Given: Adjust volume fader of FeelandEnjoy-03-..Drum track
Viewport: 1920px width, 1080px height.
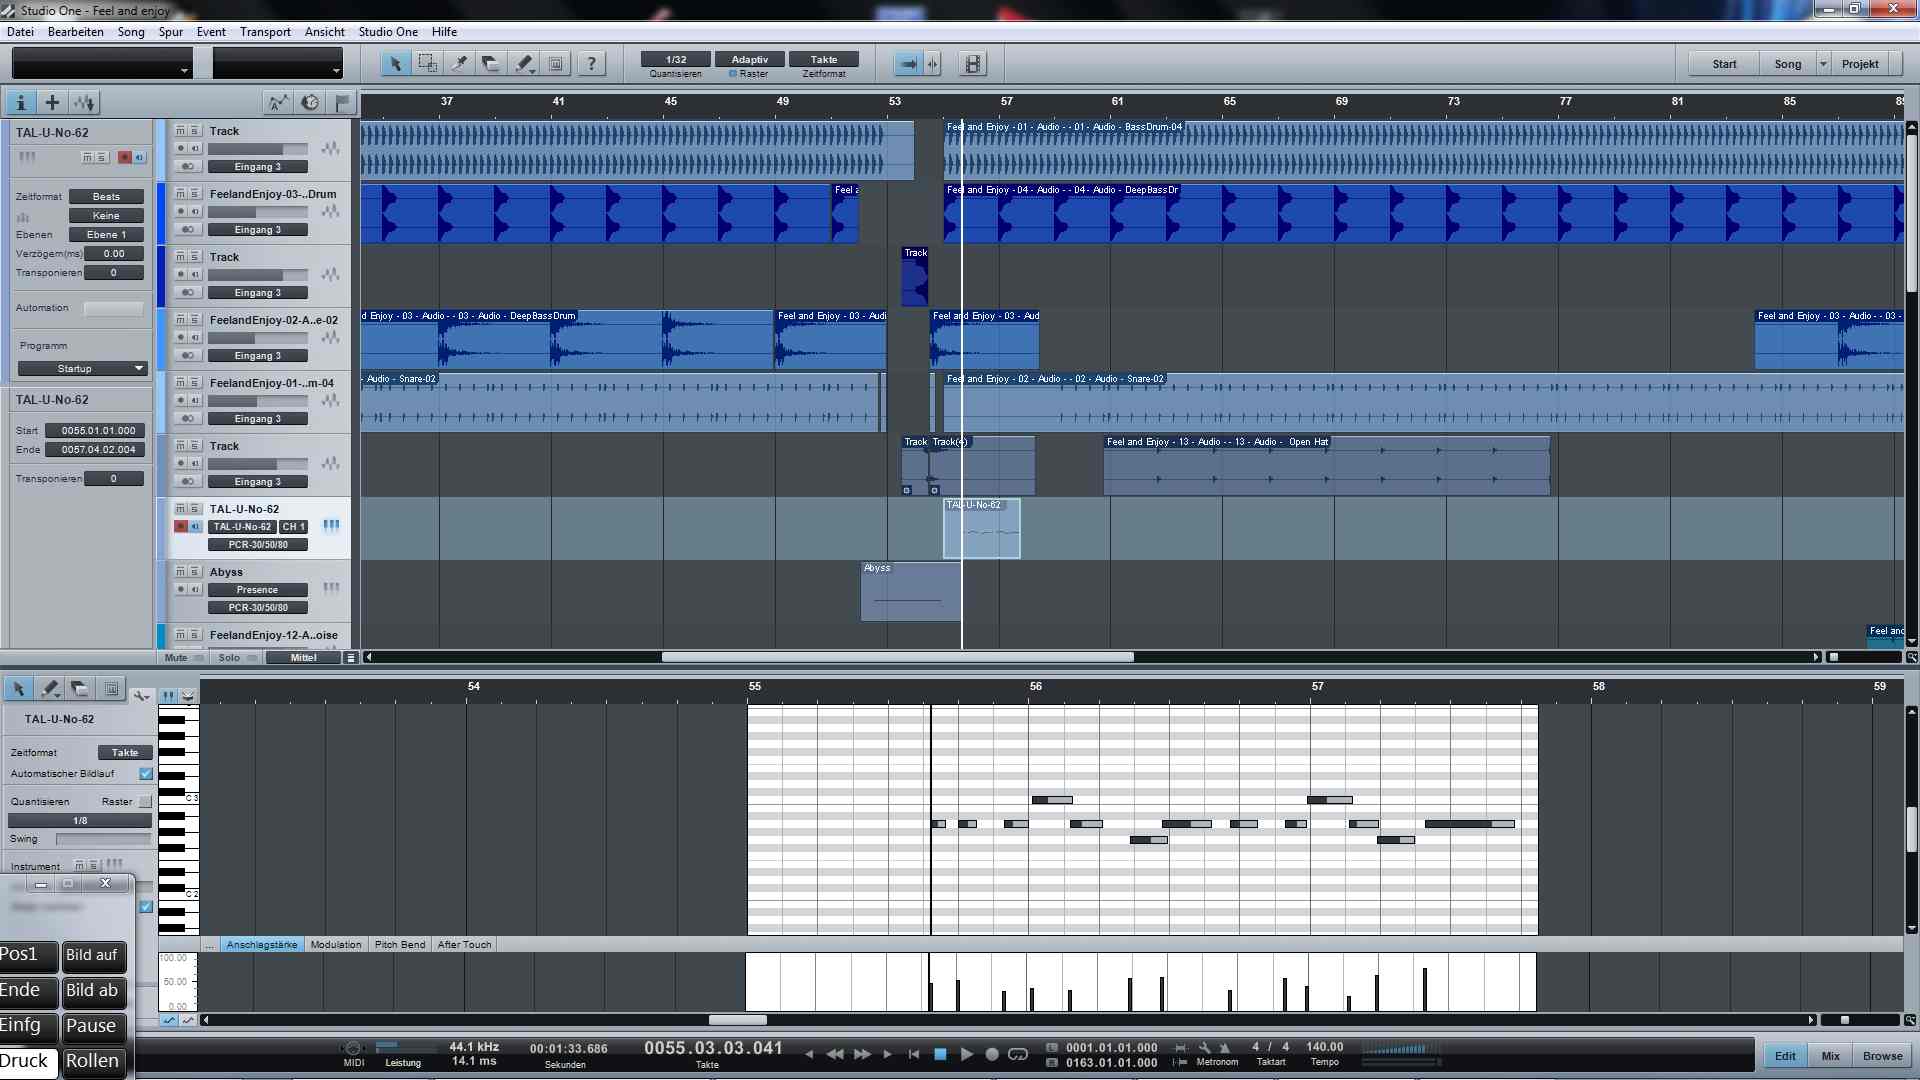Looking at the screenshot, I should pos(258,212).
